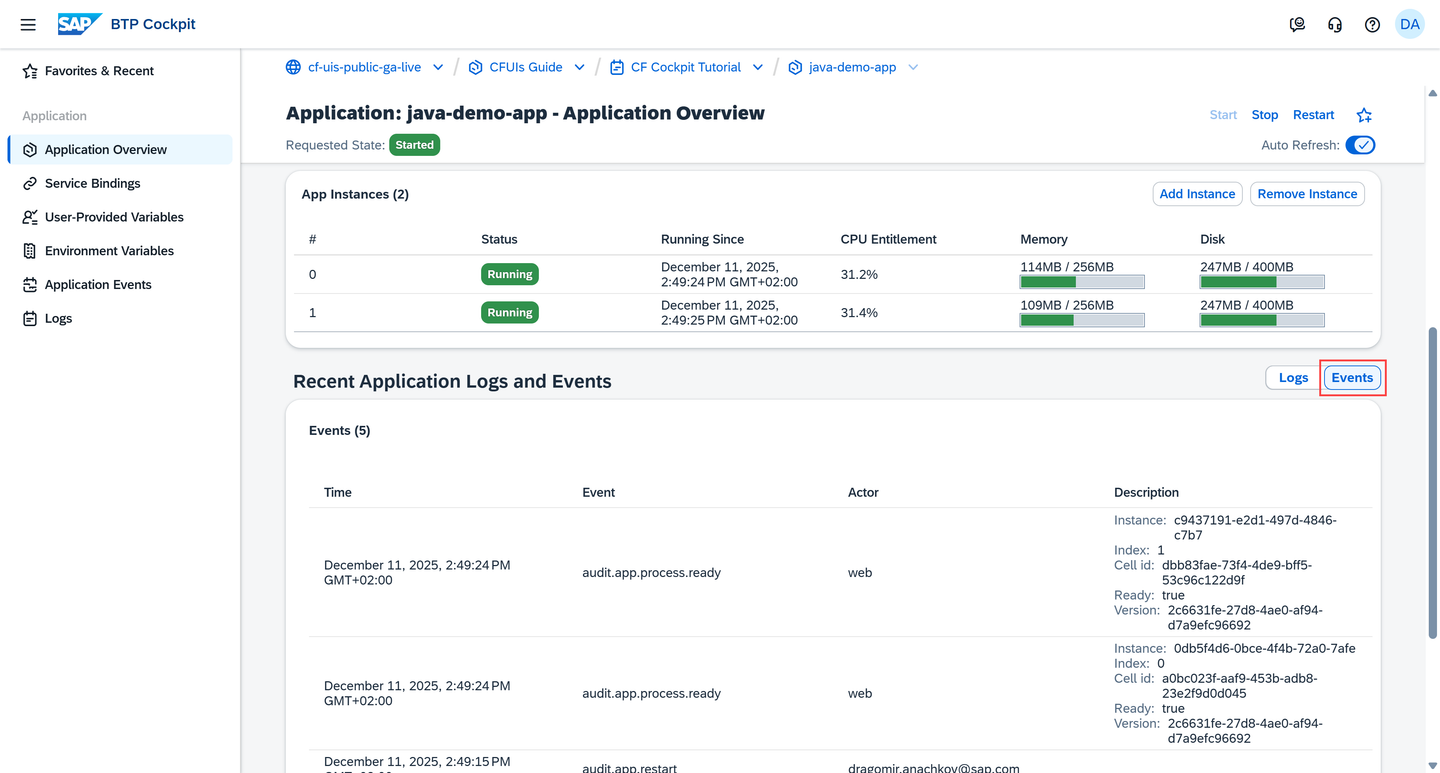Click Running status badge for instance 0
The width and height of the screenshot is (1440, 773).
(x=510, y=274)
